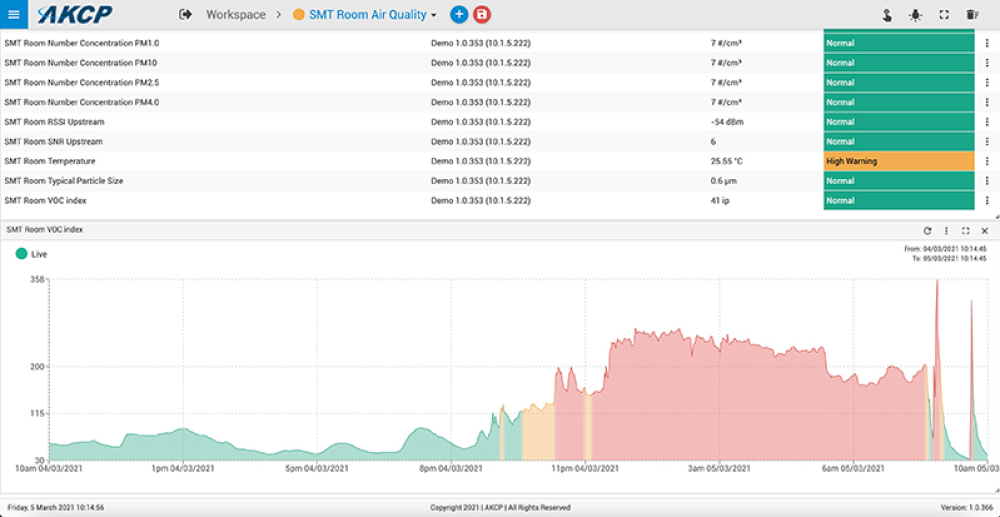
Task: Click Normal status of VOC index row
Action: tap(899, 201)
